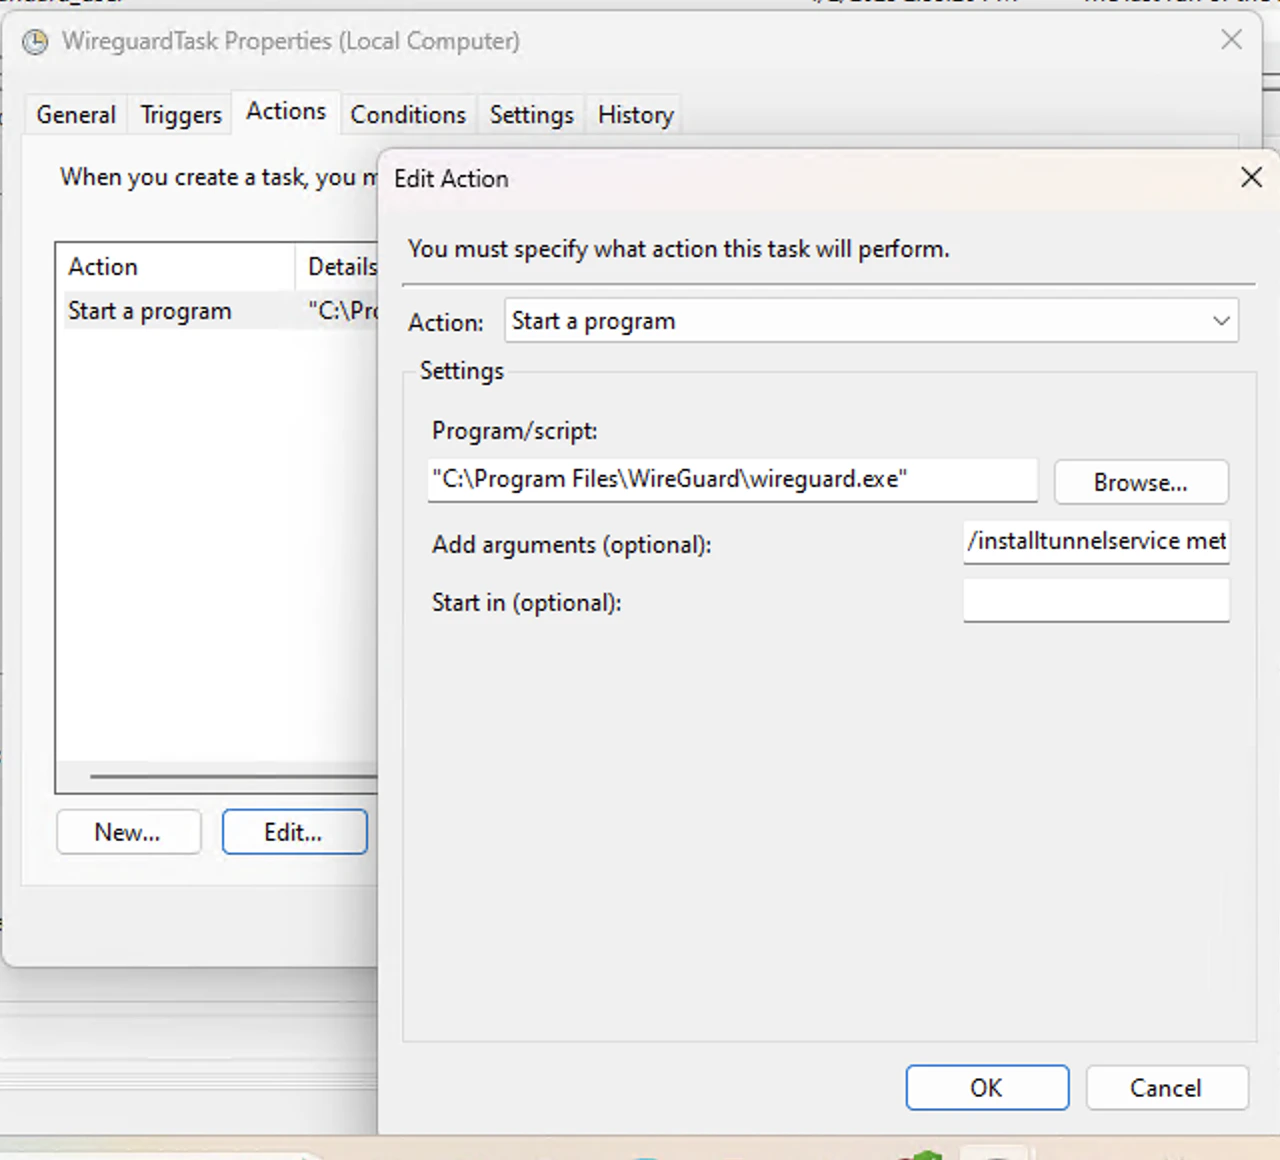Screen dimensions: 1280x1160
Task: Click the Add arguments input field
Action: point(1096,541)
